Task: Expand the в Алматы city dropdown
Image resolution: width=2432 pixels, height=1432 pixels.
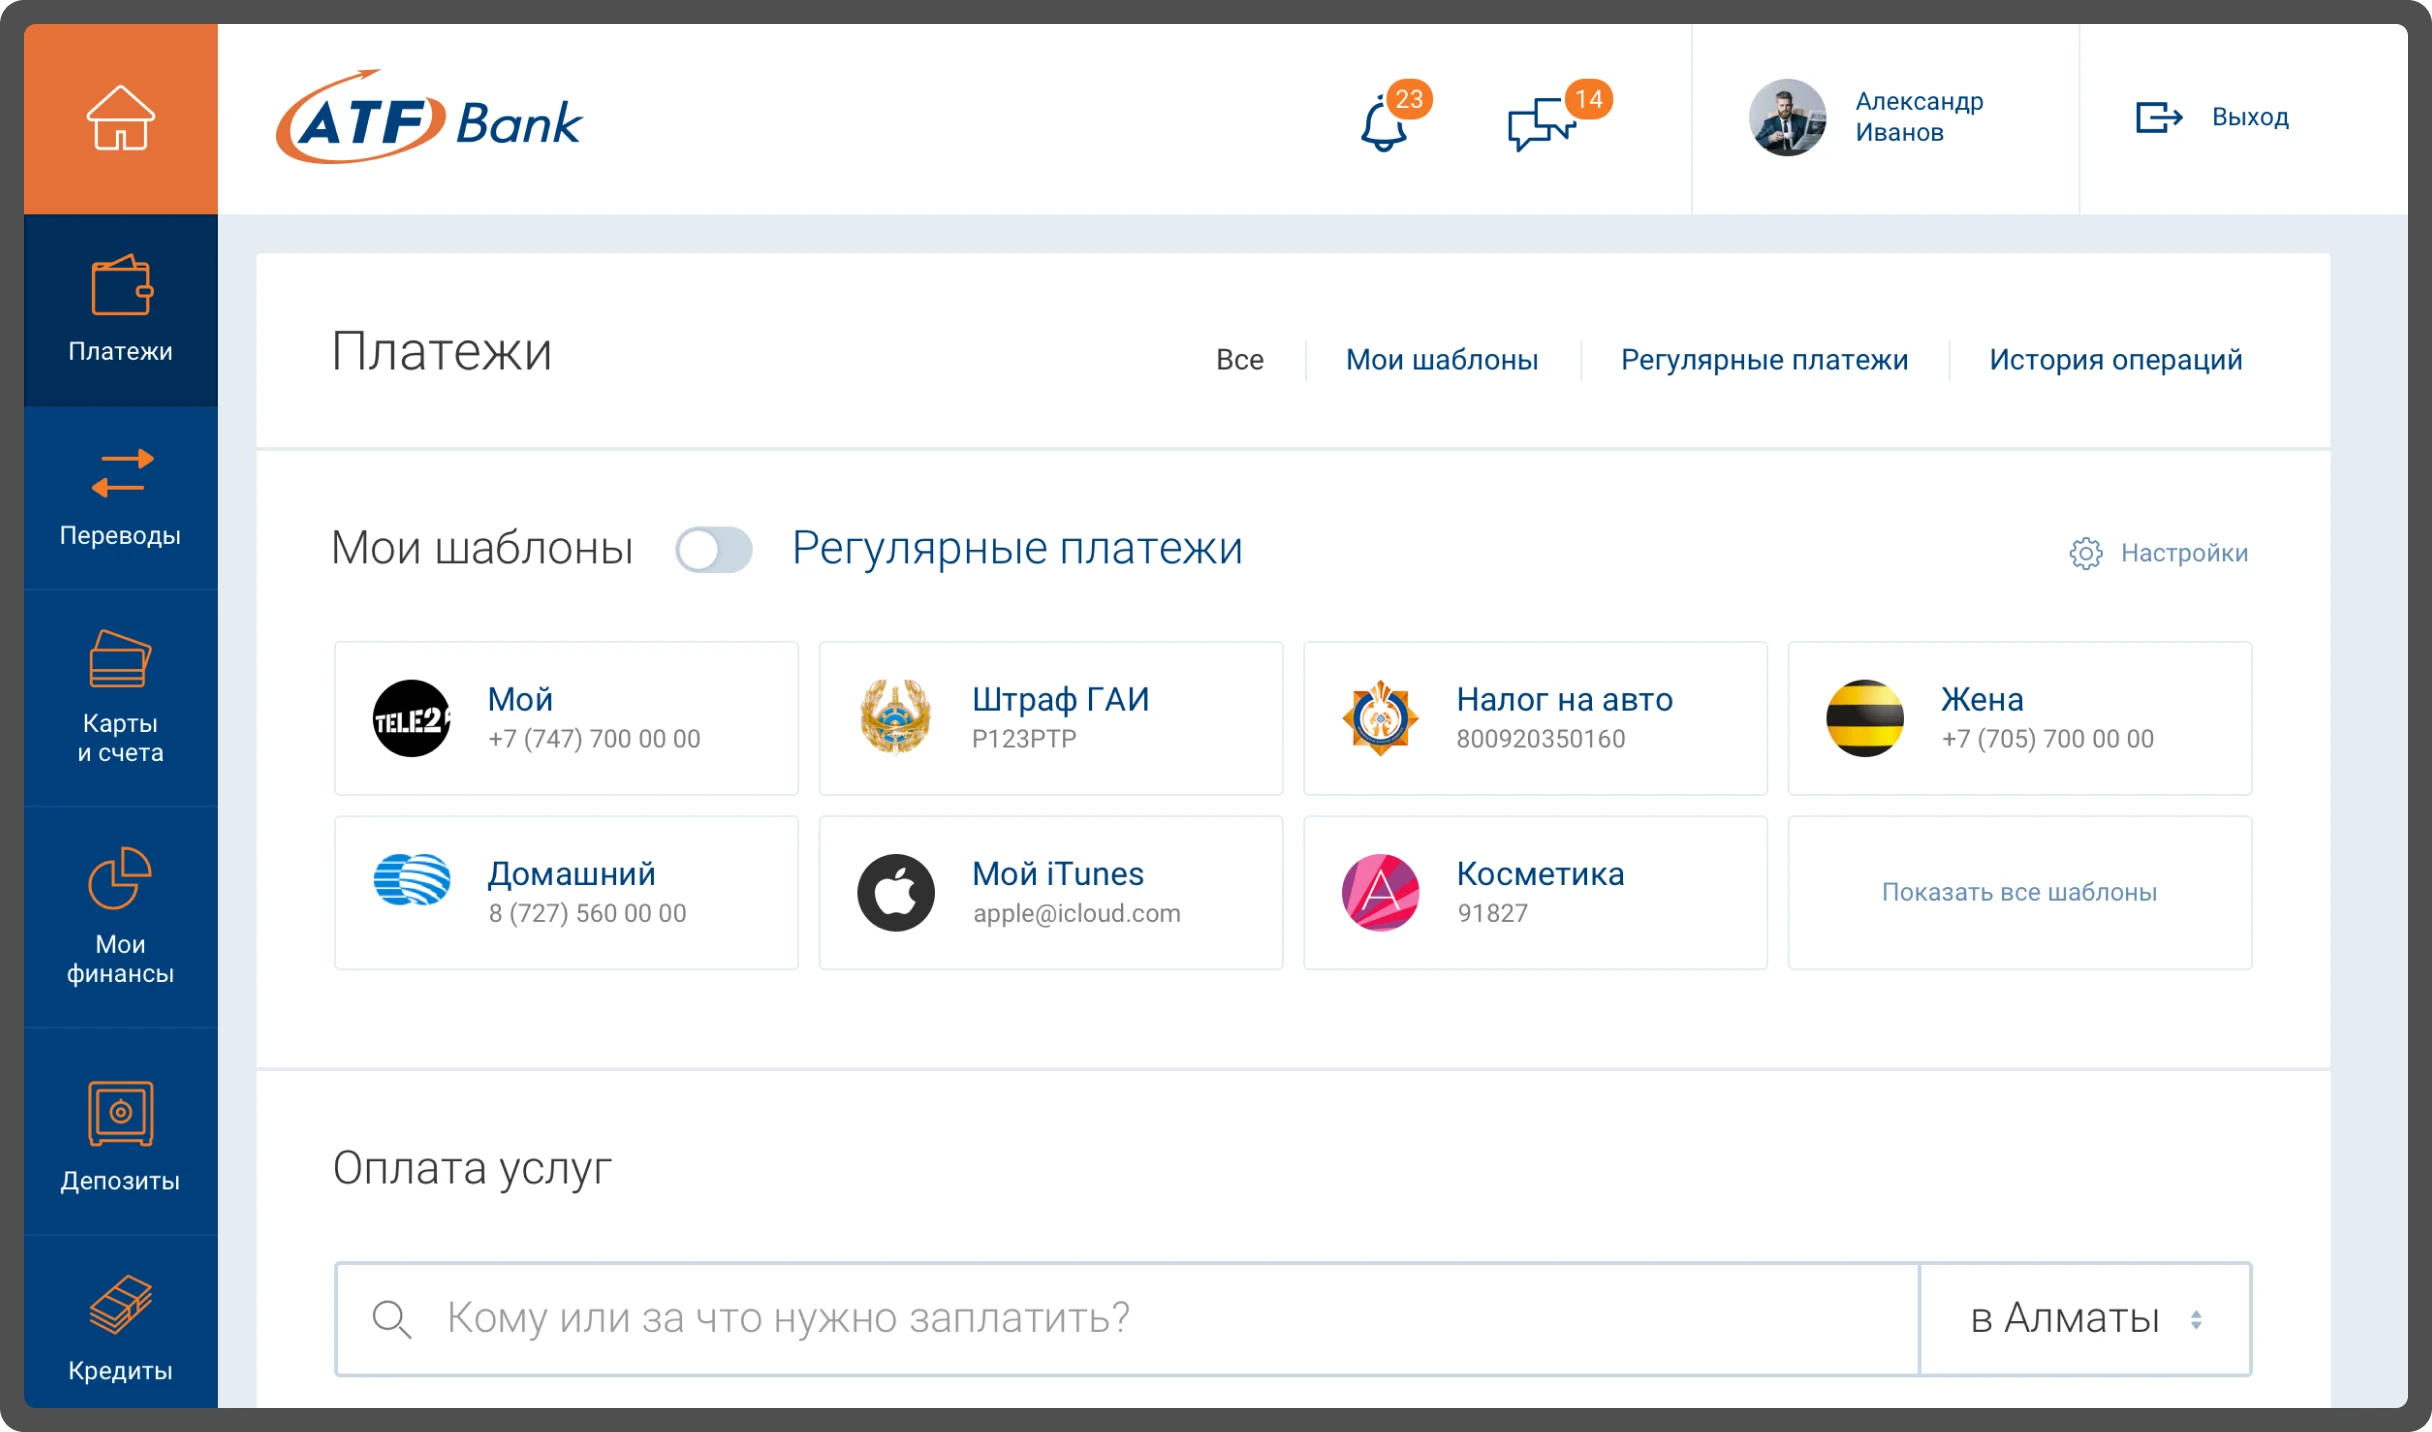Action: click(x=2085, y=1318)
